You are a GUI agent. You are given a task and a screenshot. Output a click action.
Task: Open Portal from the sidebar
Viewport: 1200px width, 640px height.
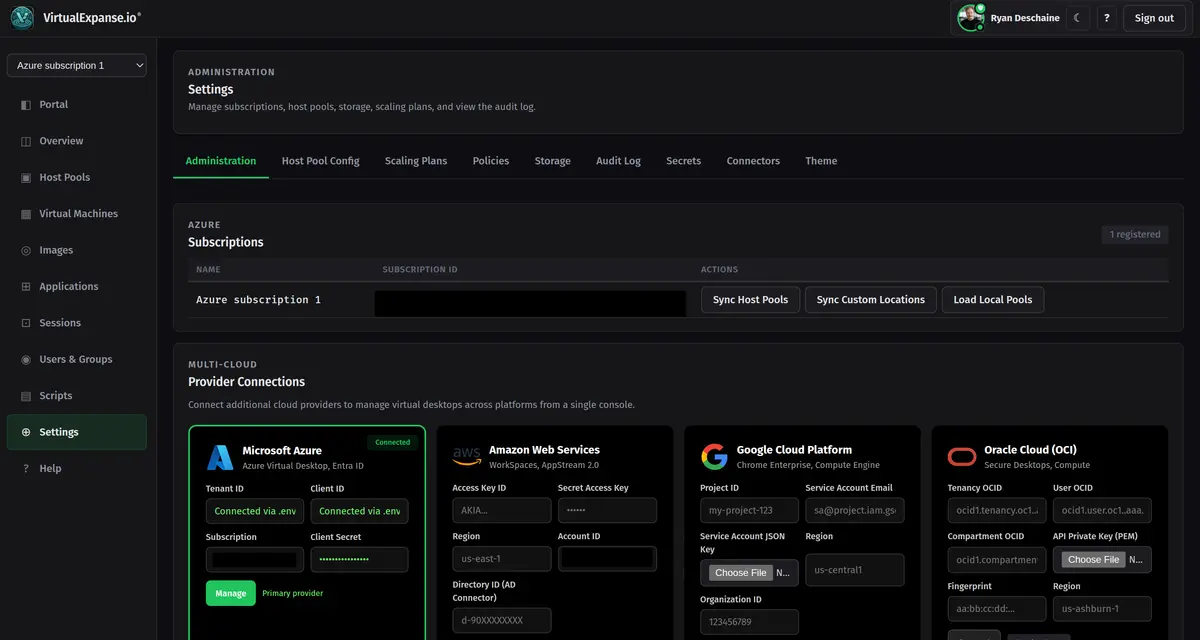pyautogui.click(x=56, y=104)
